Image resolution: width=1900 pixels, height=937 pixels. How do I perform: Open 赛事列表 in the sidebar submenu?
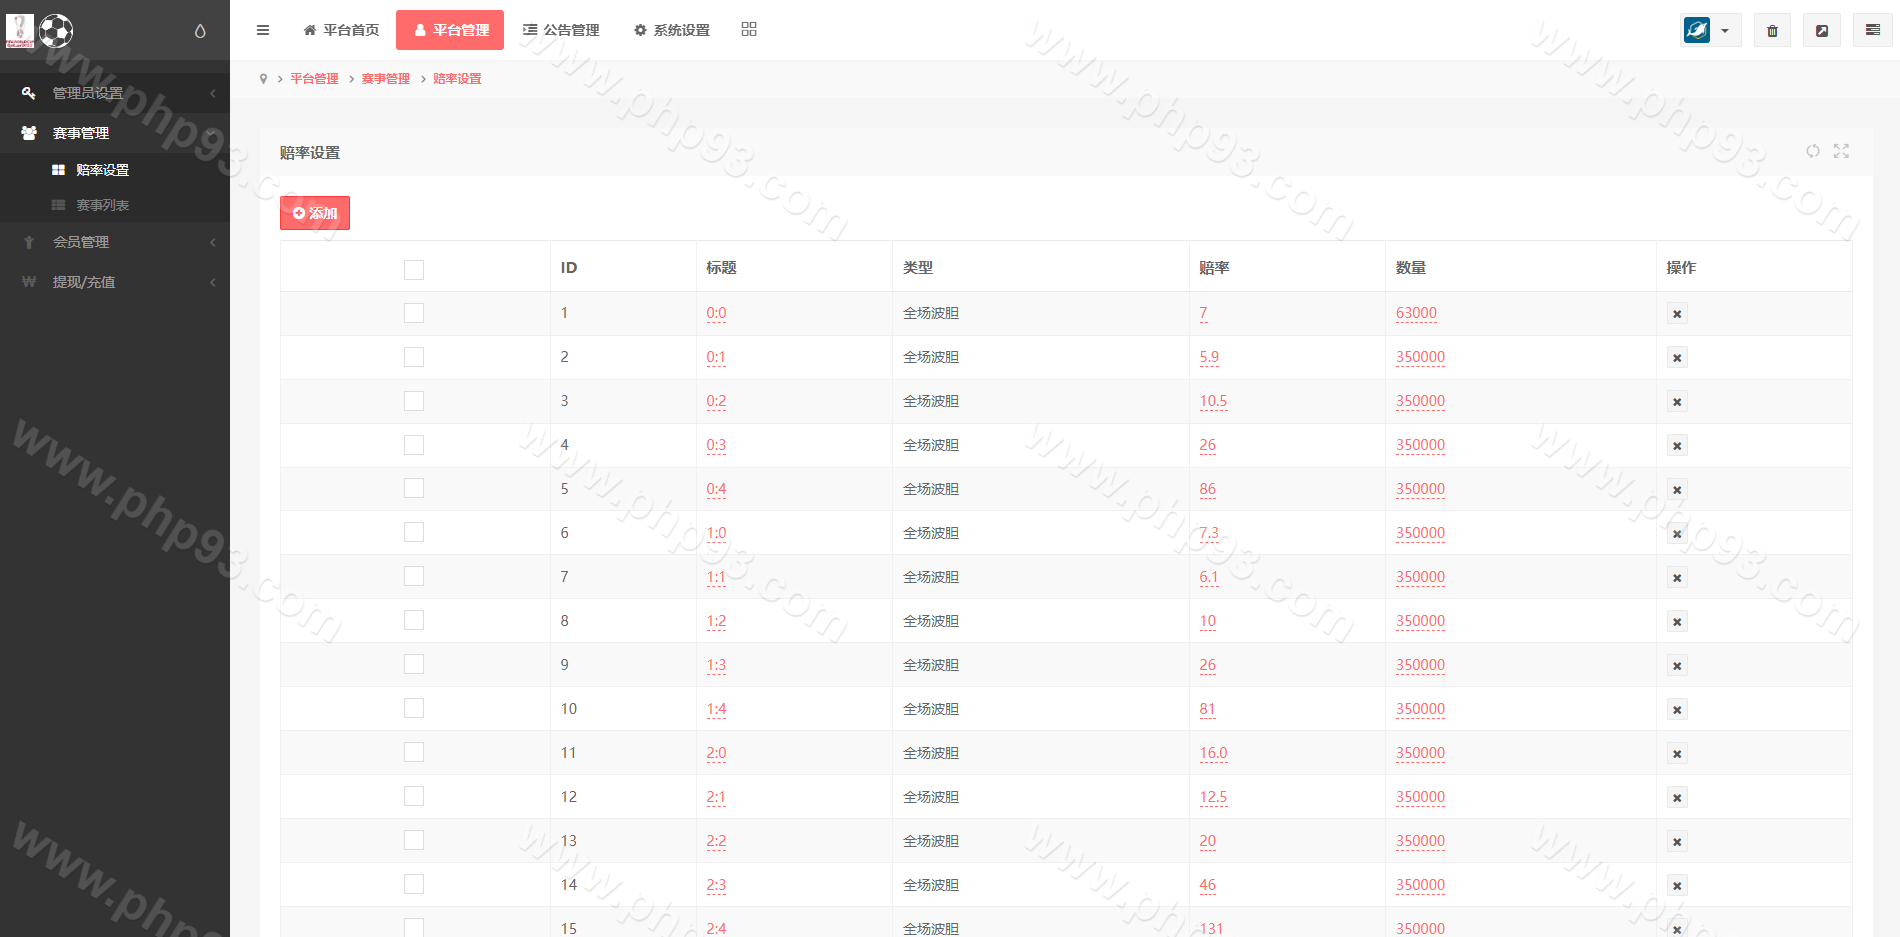tap(102, 205)
